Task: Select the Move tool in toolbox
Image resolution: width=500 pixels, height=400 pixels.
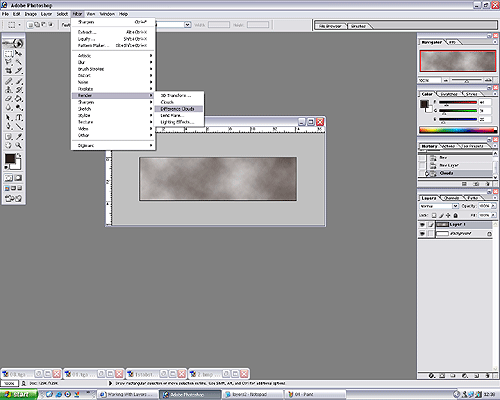Action: (19, 53)
